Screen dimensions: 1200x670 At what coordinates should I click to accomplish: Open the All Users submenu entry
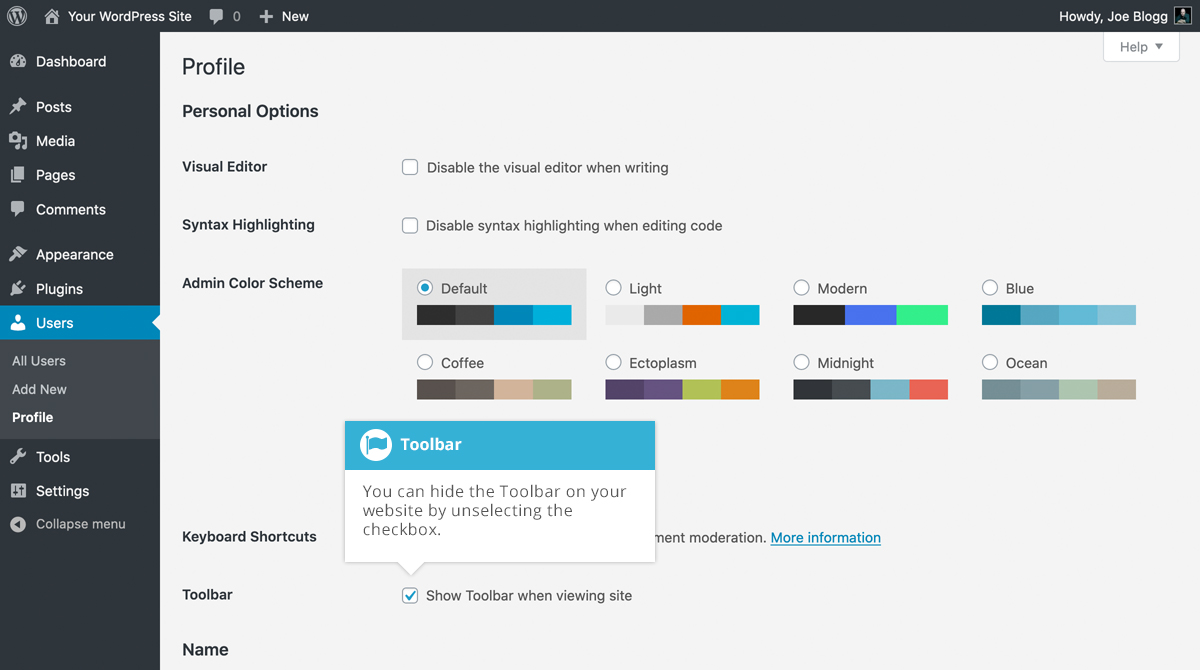tap(39, 361)
